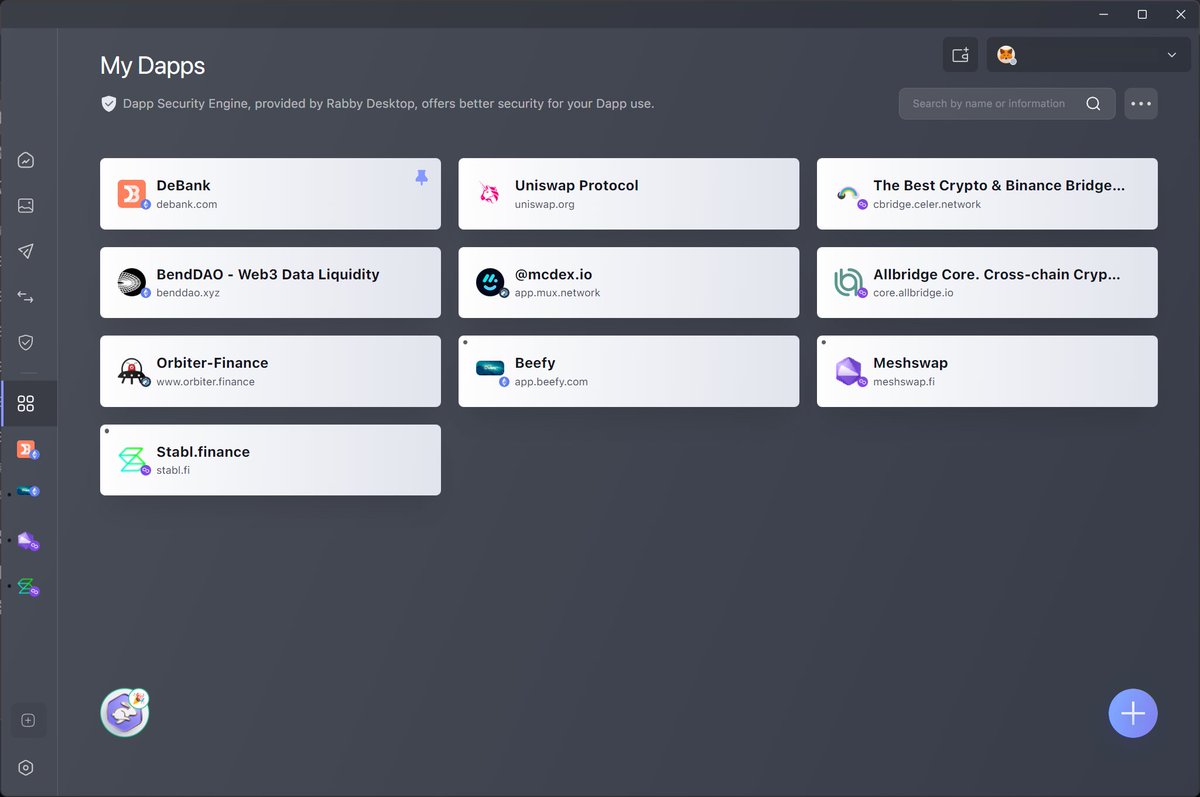The width and height of the screenshot is (1200, 797).
Task: Open the Meshswap dapp card
Action: [x=987, y=371]
